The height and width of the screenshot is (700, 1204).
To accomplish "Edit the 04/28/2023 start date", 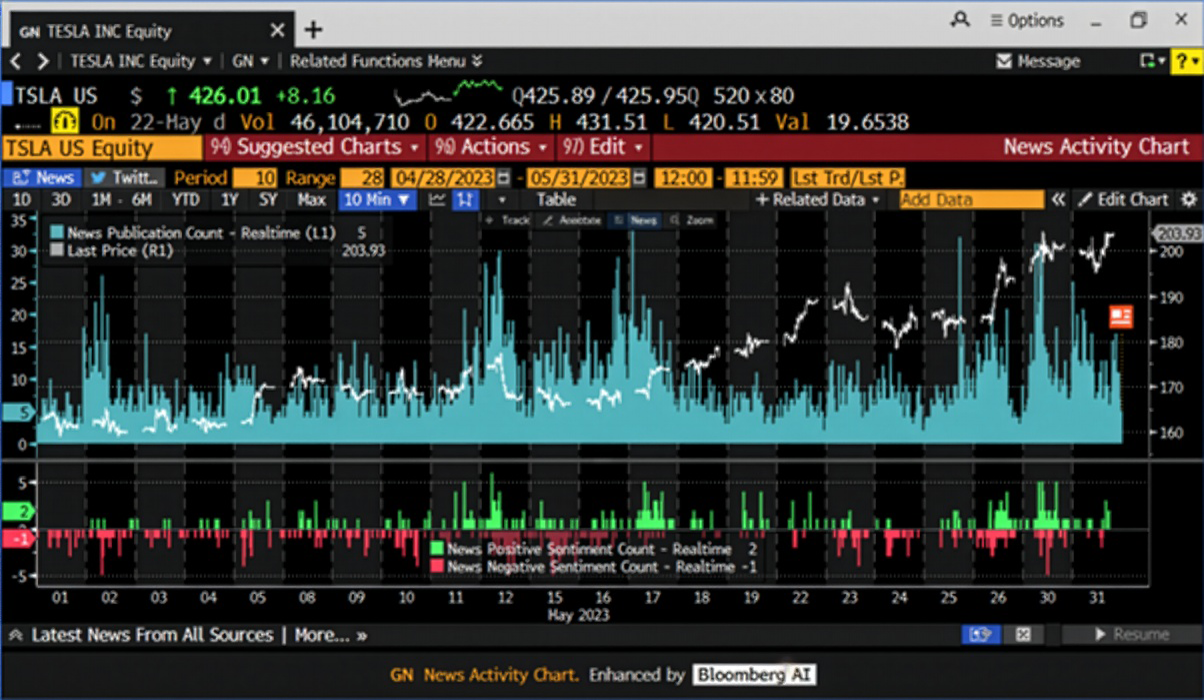I will point(443,177).
